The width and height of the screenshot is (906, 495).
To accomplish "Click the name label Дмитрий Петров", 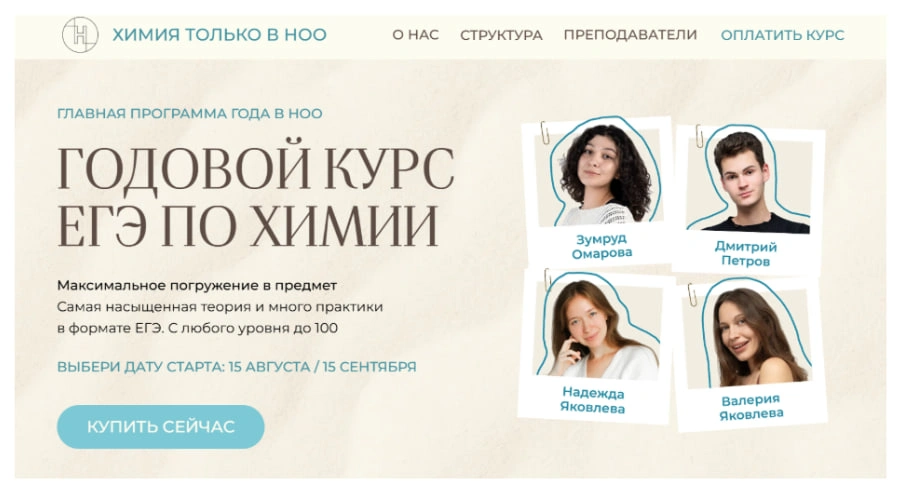I will (x=746, y=254).
